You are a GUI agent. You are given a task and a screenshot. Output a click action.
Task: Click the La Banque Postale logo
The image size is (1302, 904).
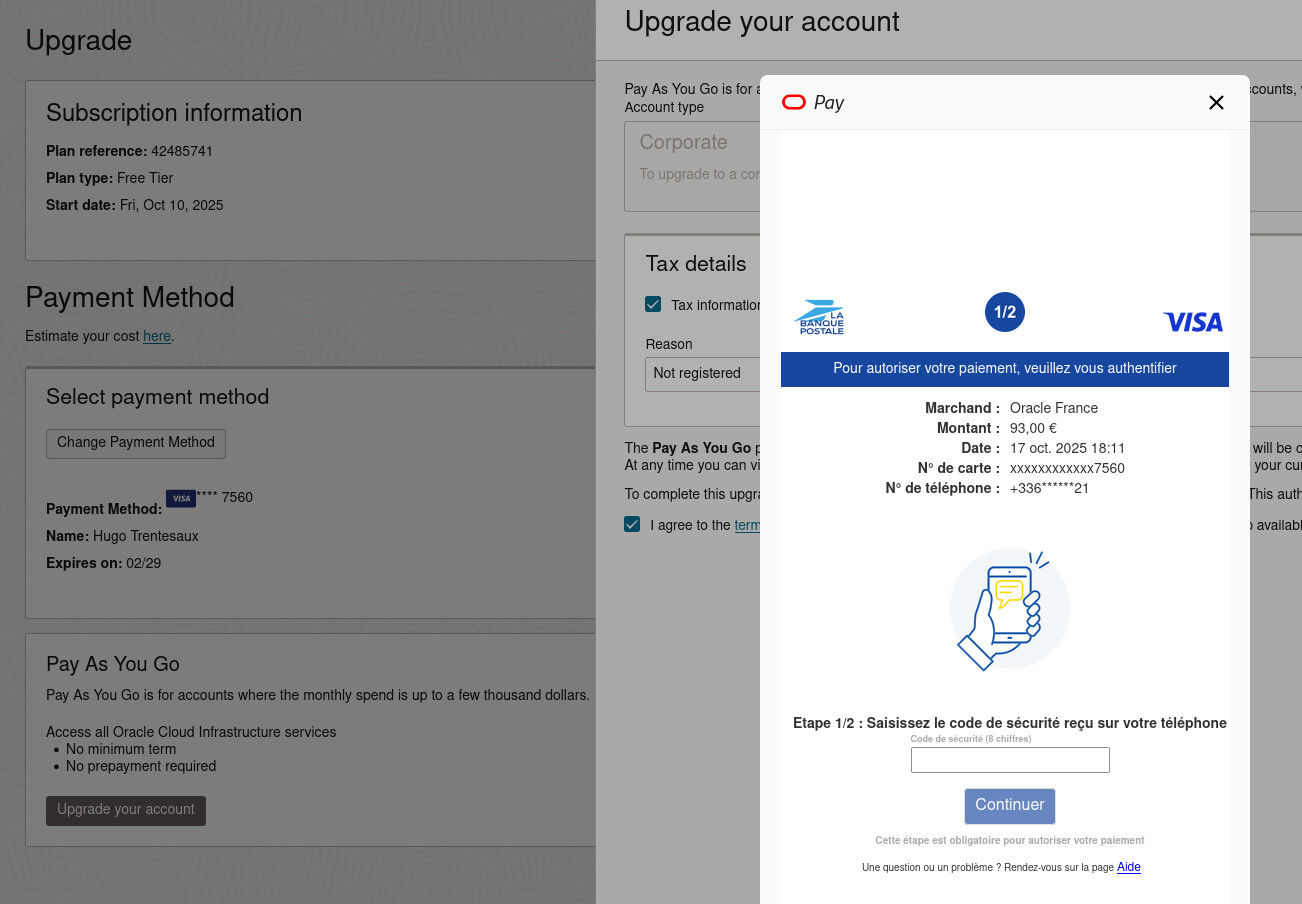point(820,318)
